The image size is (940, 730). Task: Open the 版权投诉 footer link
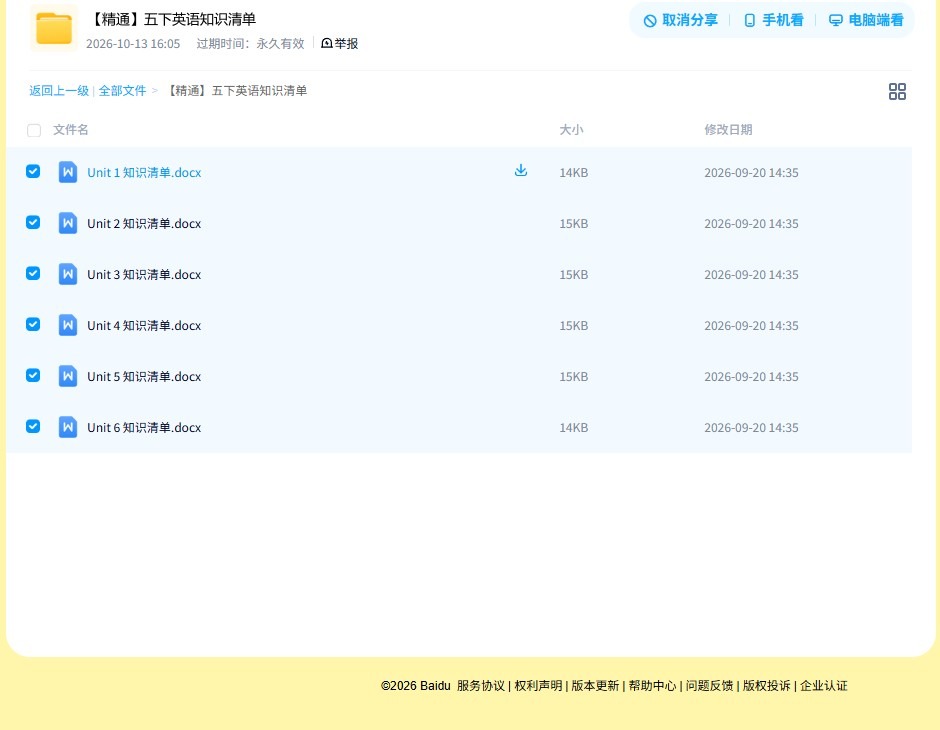pos(767,686)
